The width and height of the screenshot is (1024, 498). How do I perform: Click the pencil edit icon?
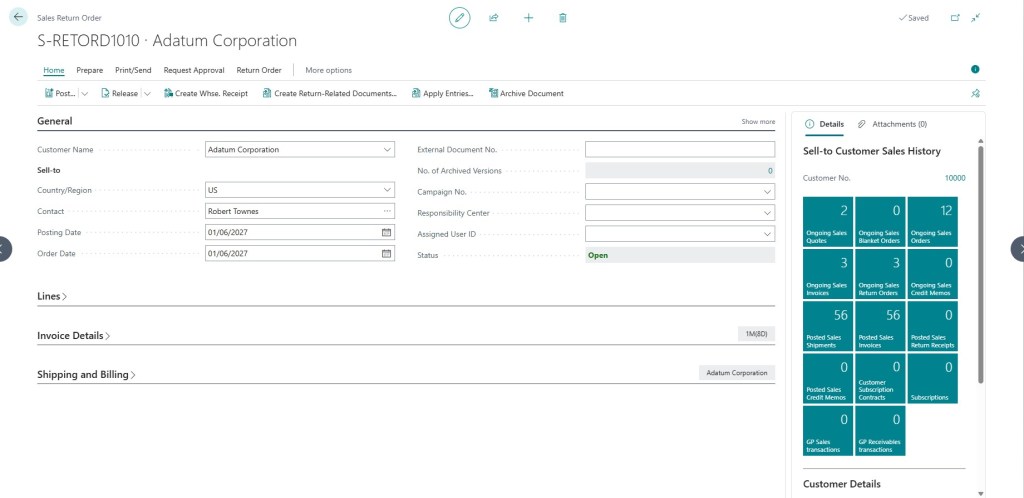[x=459, y=18]
